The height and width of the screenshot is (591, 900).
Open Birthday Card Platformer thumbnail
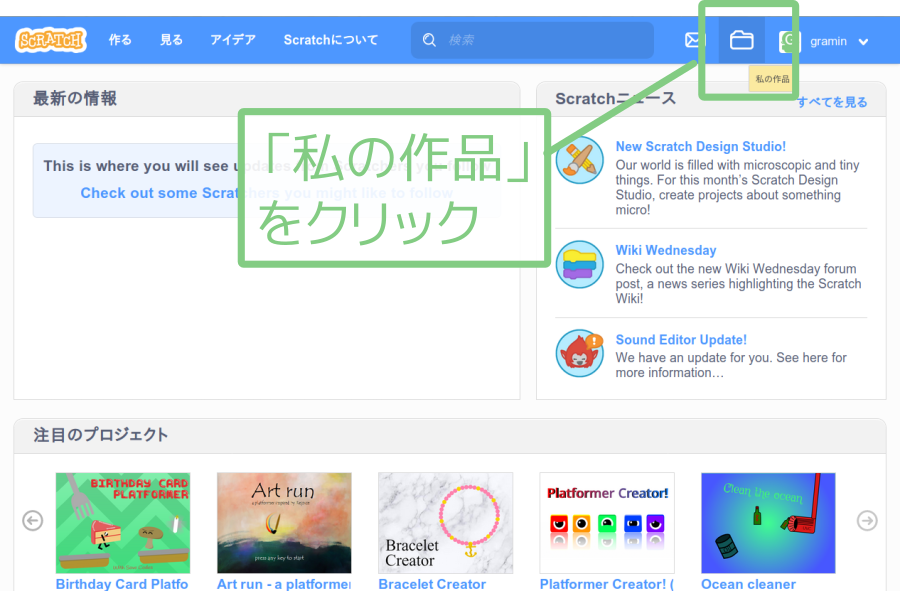[x=123, y=523]
